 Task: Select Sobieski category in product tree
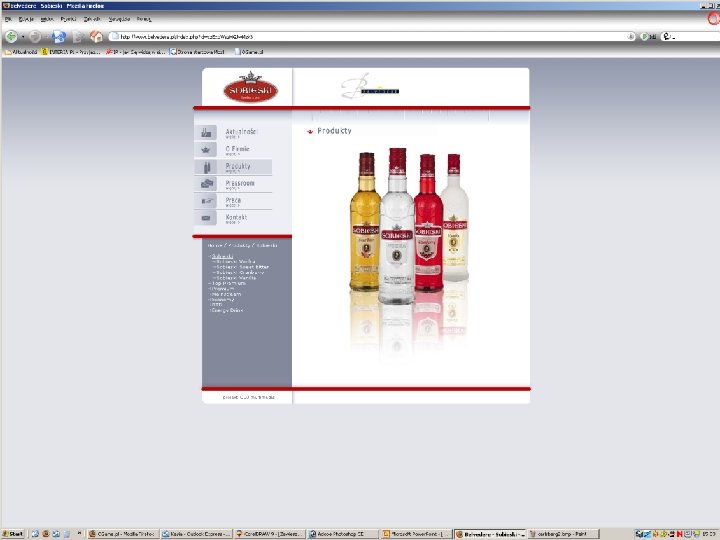pos(222,256)
